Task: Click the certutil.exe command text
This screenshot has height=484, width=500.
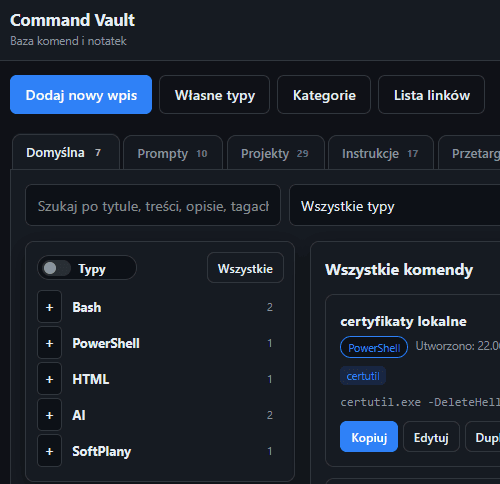Action: click(420, 402)
